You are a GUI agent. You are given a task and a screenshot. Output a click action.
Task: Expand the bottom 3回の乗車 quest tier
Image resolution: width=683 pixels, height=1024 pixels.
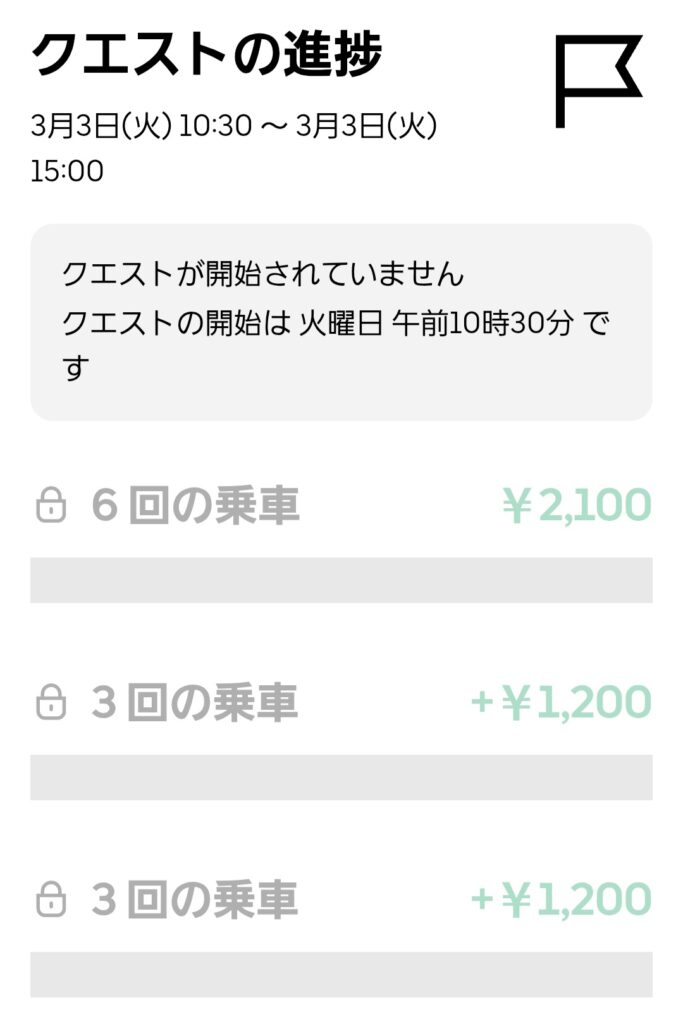pyautogui.click(x=200, y=897)
